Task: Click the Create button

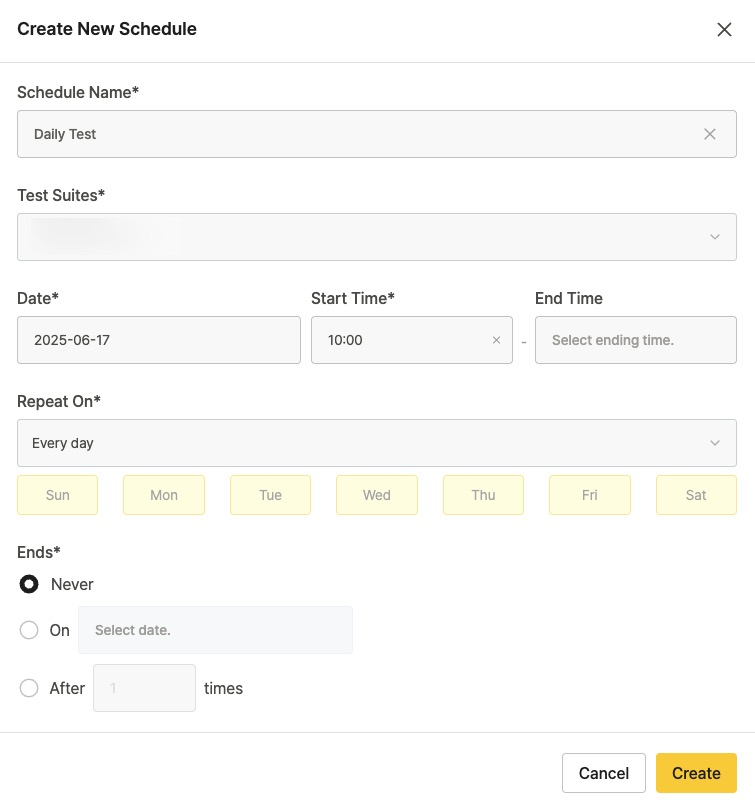Action: (x=696, y=773)
